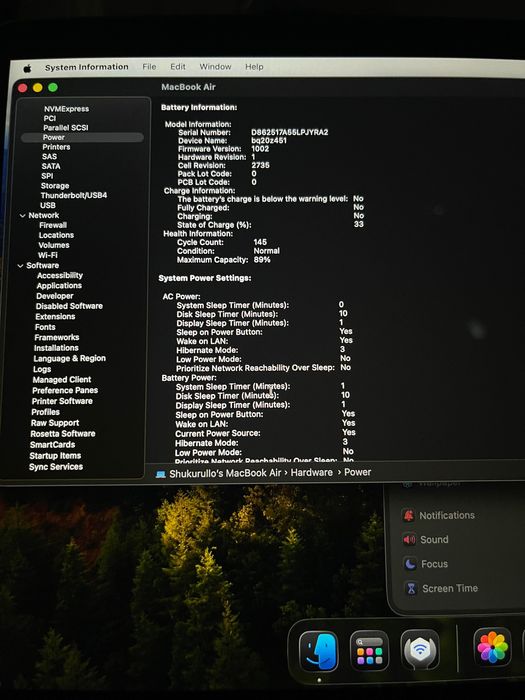
Task: Click the Sound speaker icon
Action: (x=409, y=540)
